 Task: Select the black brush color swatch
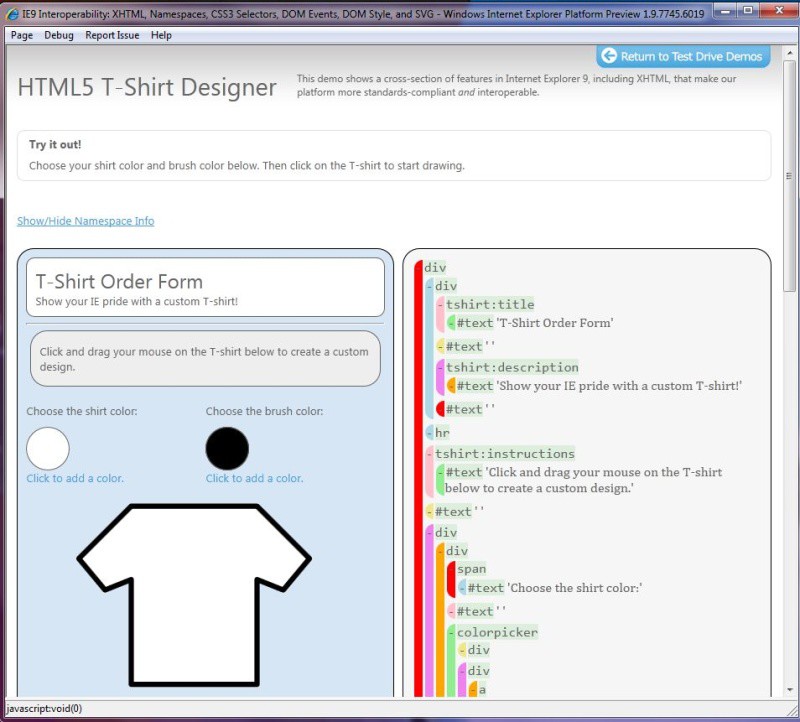tap(227, 448)
